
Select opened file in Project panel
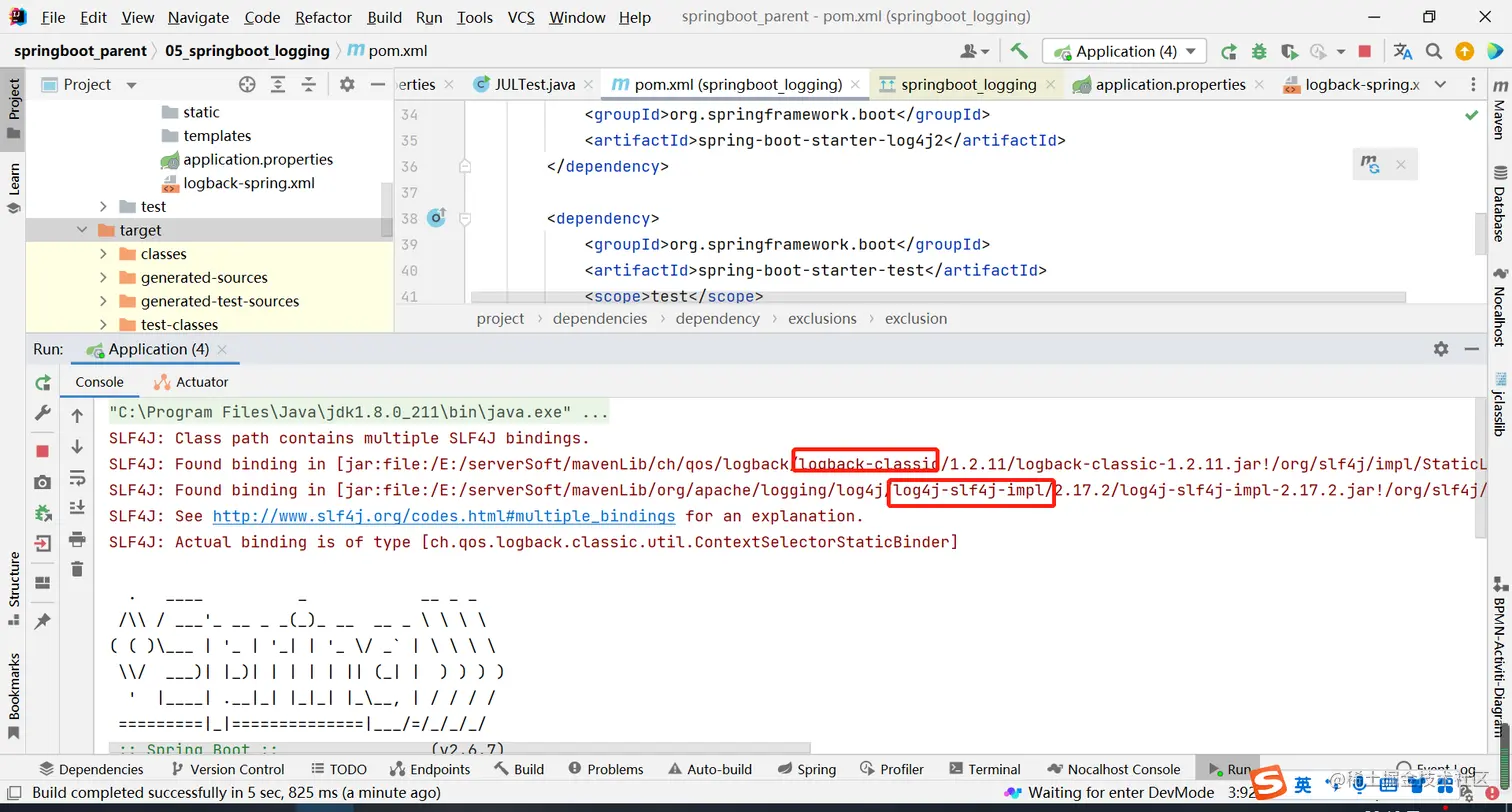(x=247, y=84)
